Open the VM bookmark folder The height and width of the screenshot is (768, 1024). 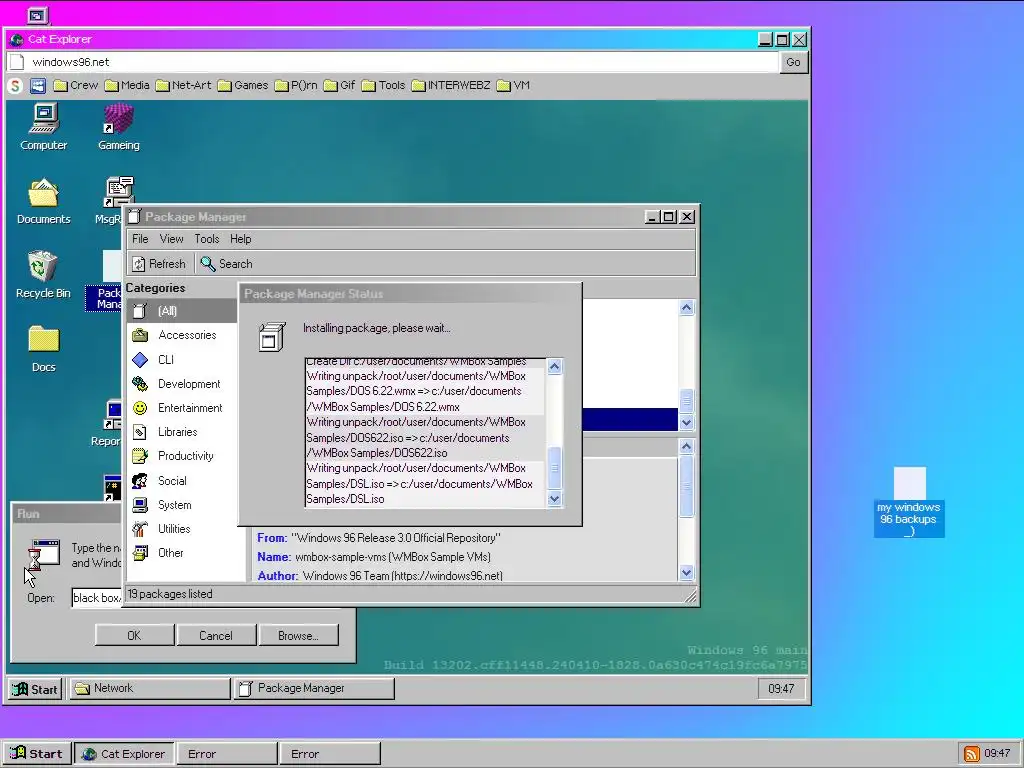click(513, 86)
